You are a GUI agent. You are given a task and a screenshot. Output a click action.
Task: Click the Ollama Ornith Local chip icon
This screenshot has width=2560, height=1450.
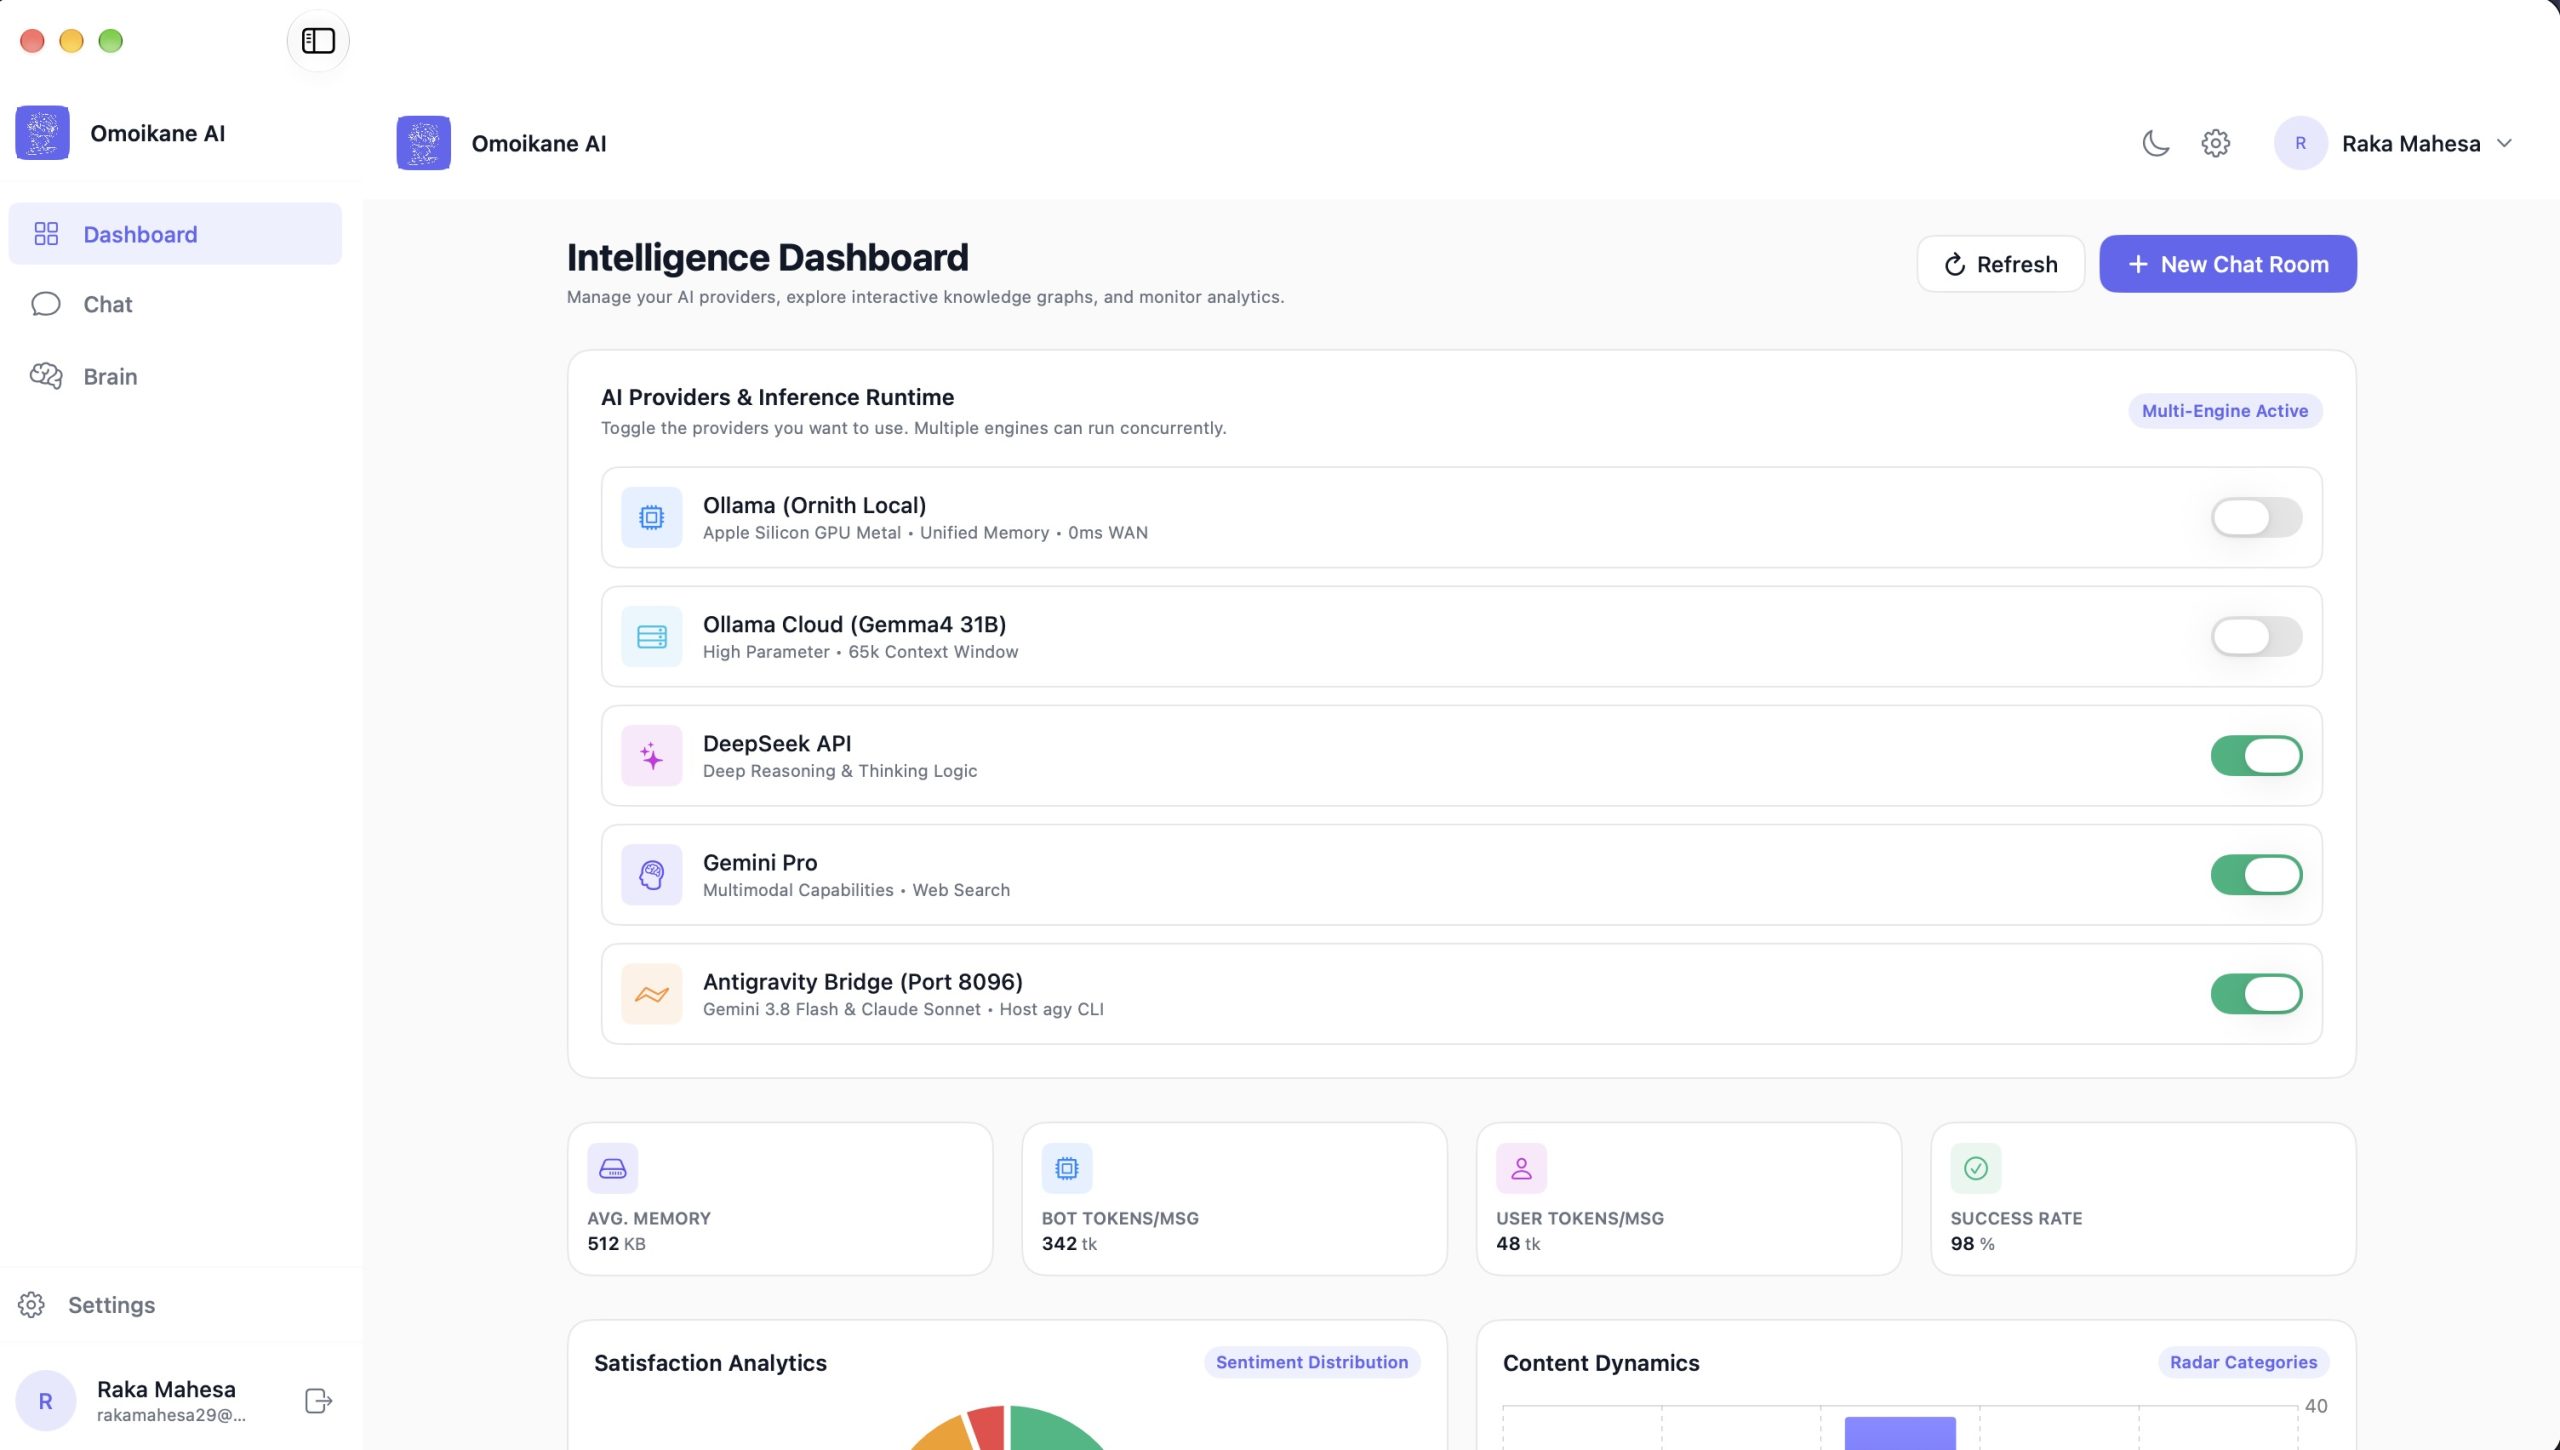click(x=652, y=517)
